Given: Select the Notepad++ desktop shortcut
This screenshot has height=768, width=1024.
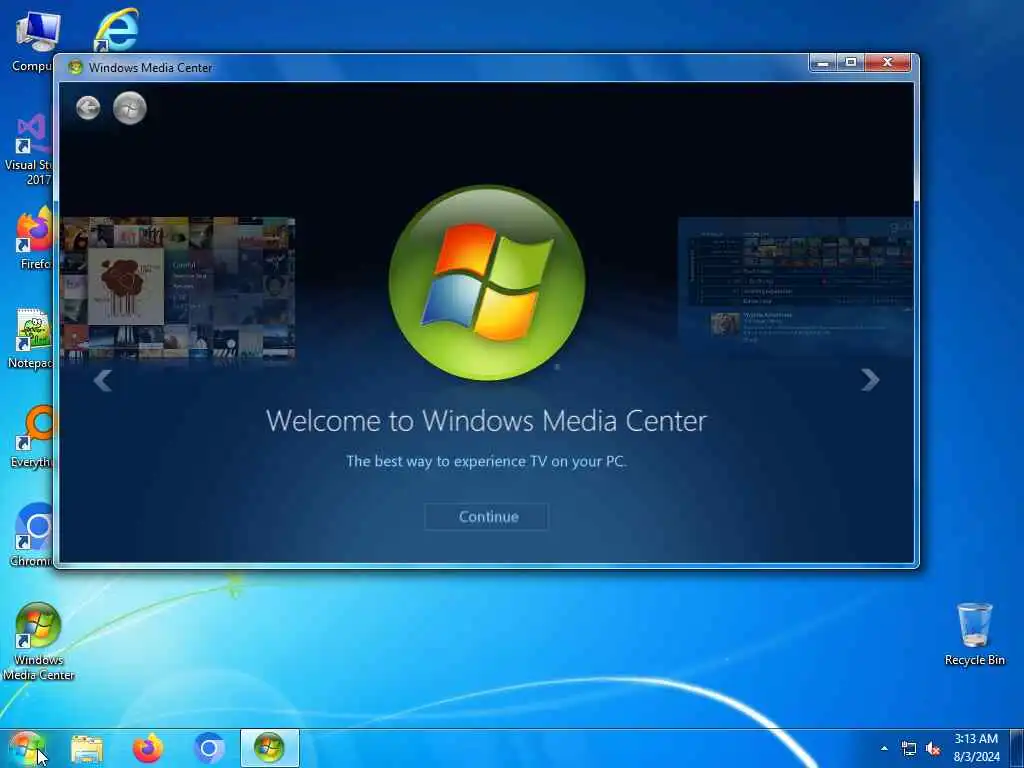Looking at the screenshot, I should (x=31, y=338).
